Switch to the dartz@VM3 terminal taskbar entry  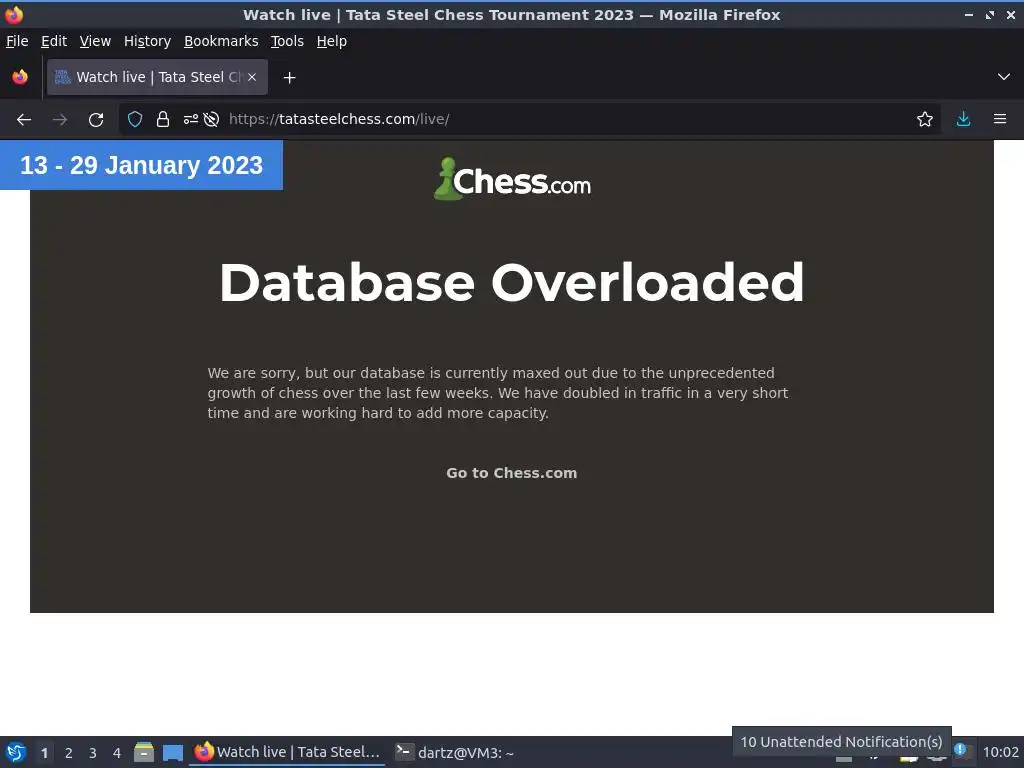pyautogui.click(x=455, y=752)
